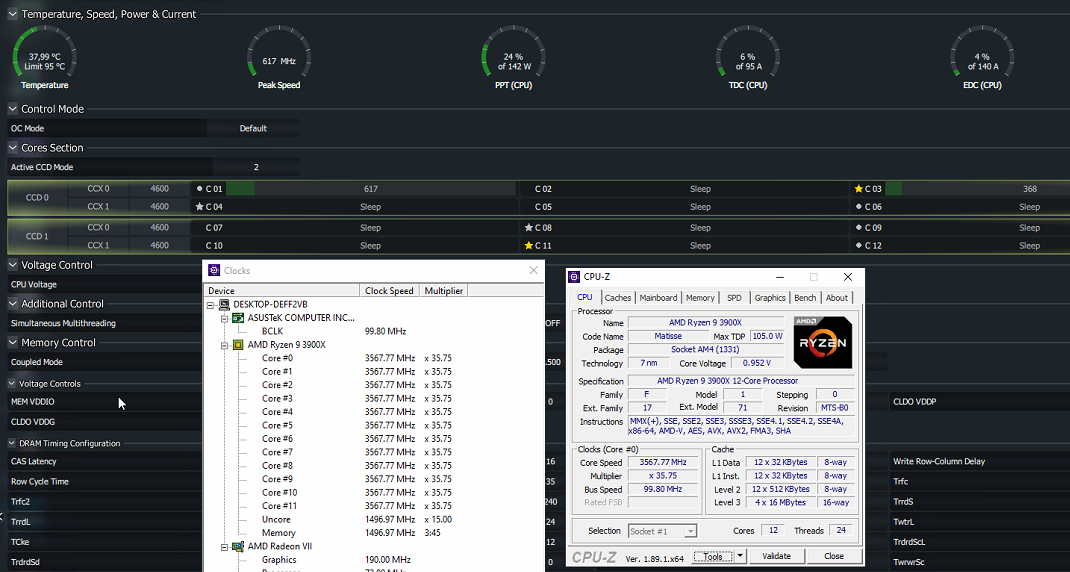Screen dimensions: 1070x572
Task: Click the star icon beside core C 08
Action: coord(528,227)
